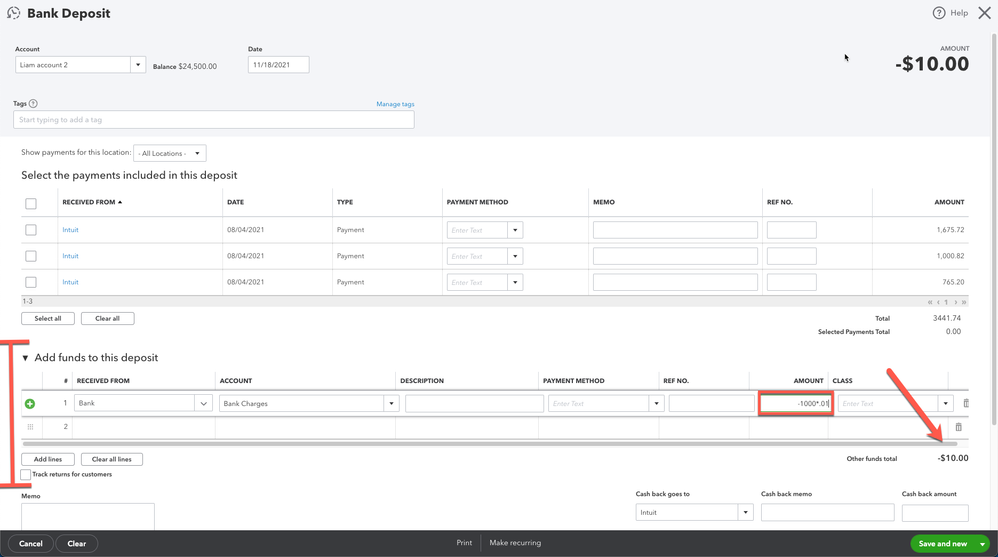Open the Account dropdown for Liam account 2

[x=138, y=65]
